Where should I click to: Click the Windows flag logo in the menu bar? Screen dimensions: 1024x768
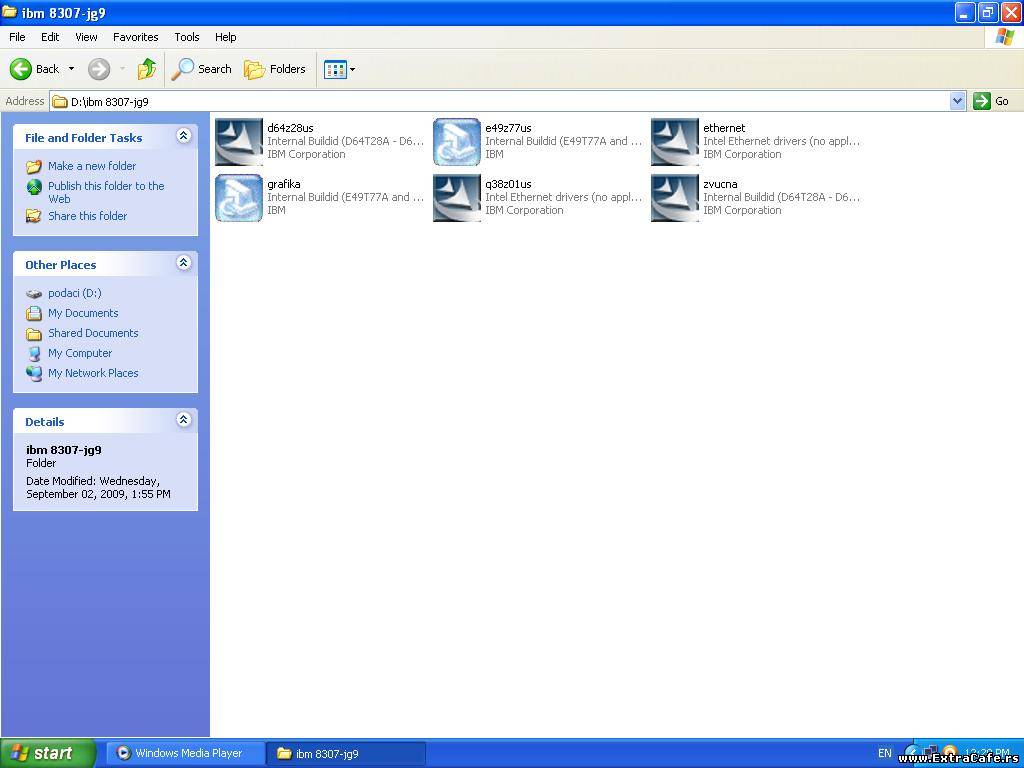pyautogui.click(x=1004, y=37)
